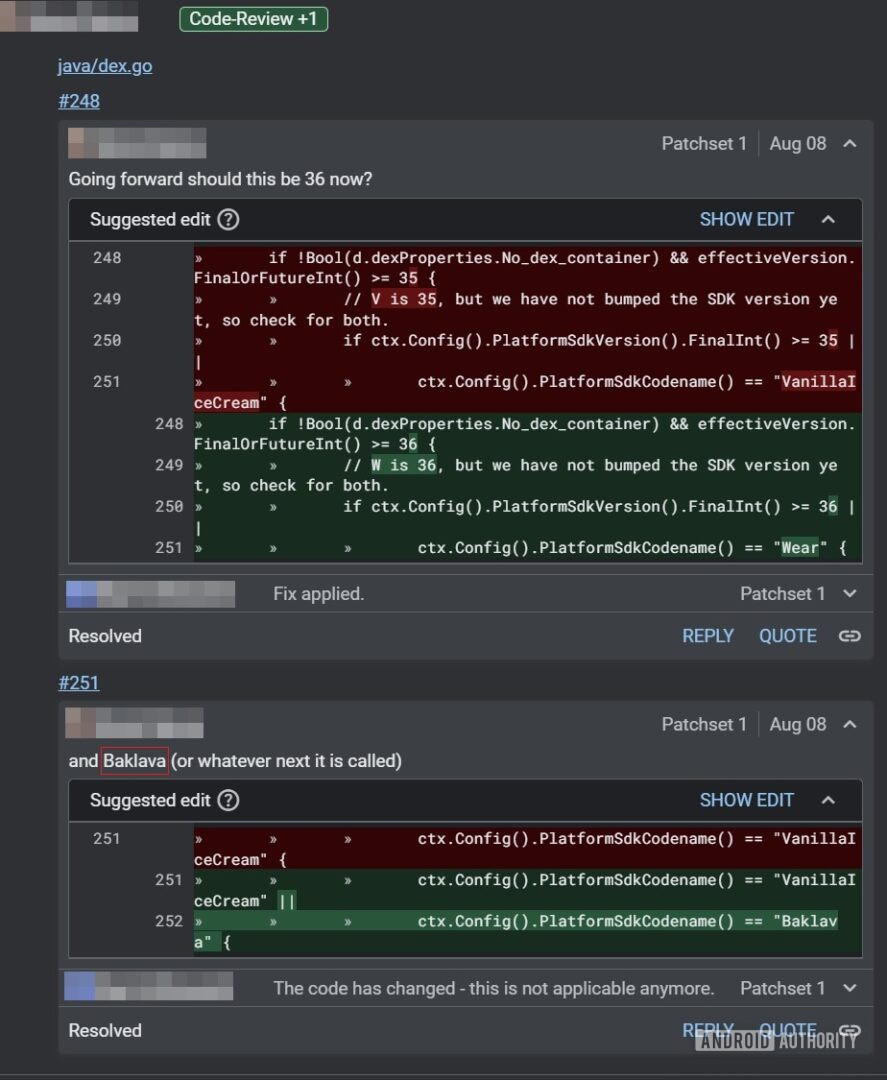This screenshot has width=887, height=1080.
Task: Click help icon beside first Suggested edit
Action: click(229, 219)
